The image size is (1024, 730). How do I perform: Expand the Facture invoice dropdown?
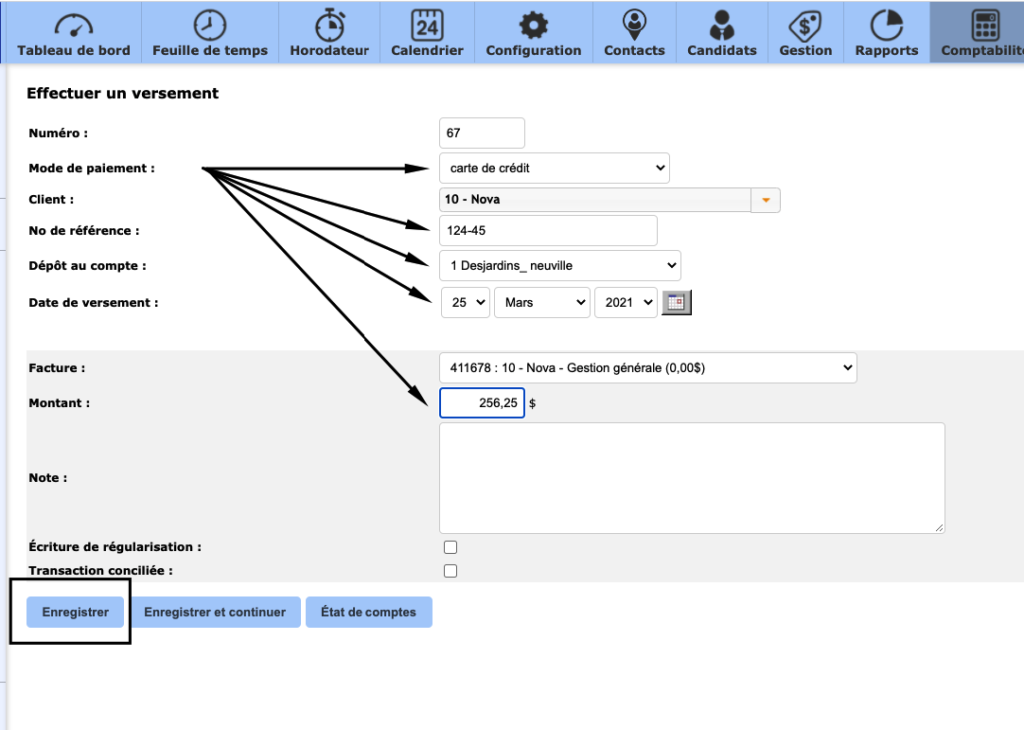(647, 368)
